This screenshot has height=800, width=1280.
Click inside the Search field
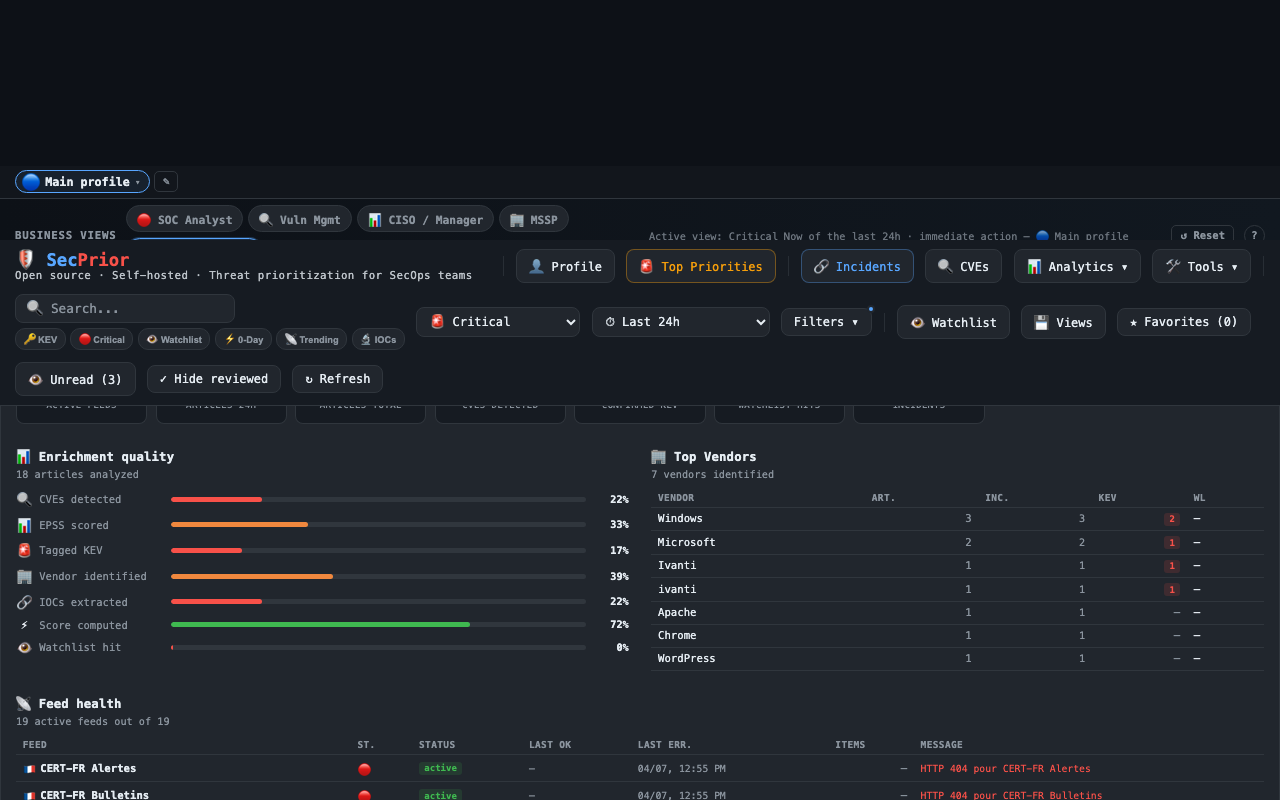point(124,308)
